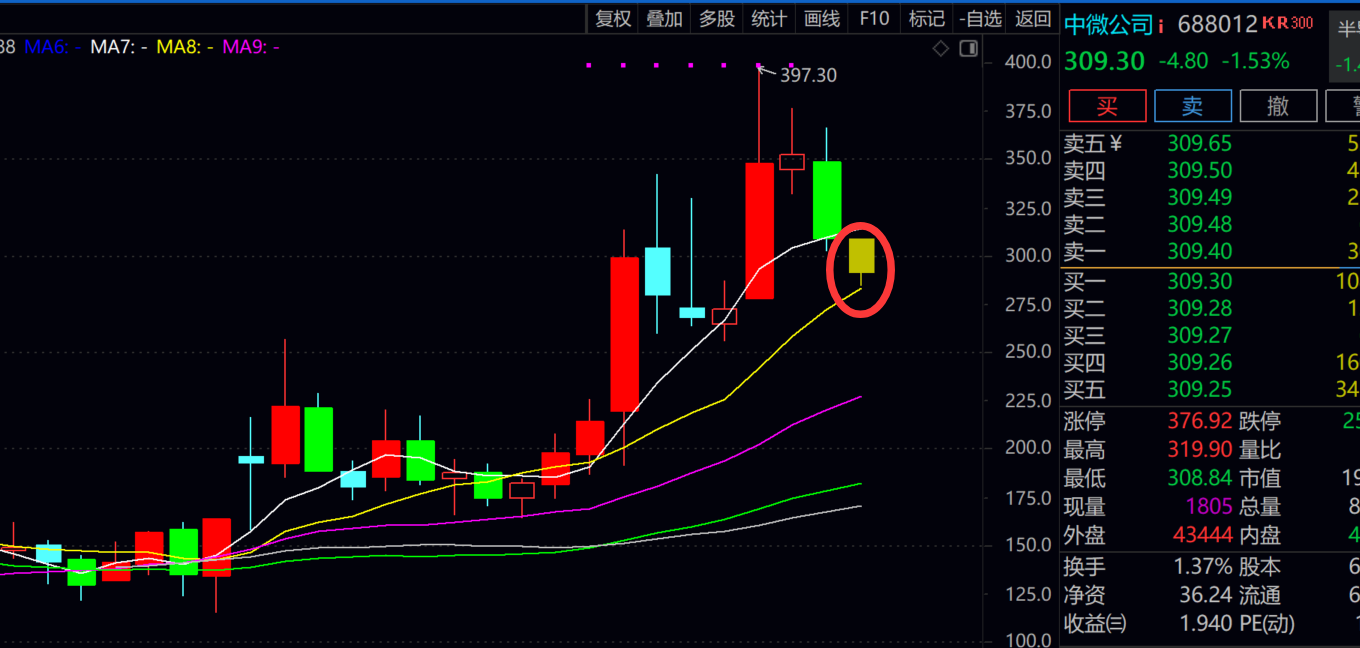Viewport: 1360px width, 648px height.
Task: Open the 复权 adjustment menu
Action: click(613, 18)
